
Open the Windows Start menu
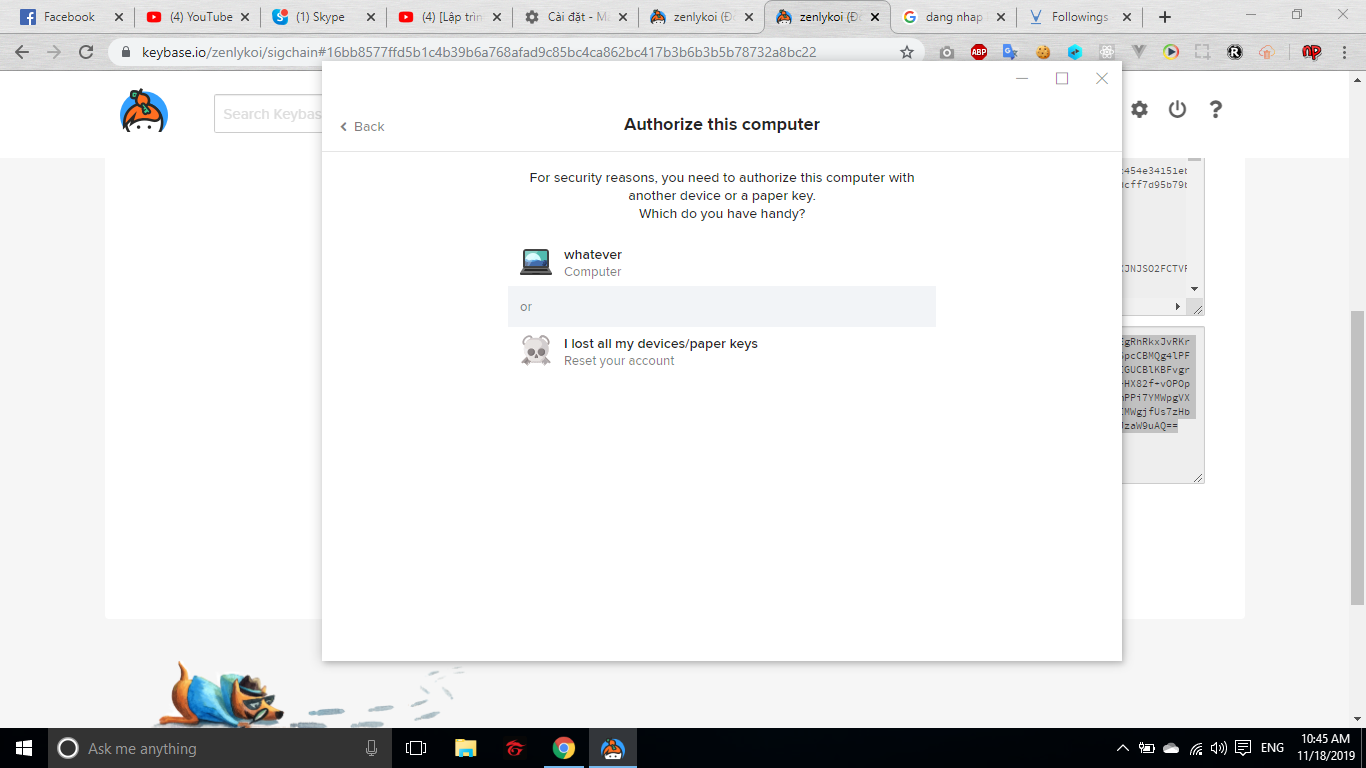tap(24, 748)
